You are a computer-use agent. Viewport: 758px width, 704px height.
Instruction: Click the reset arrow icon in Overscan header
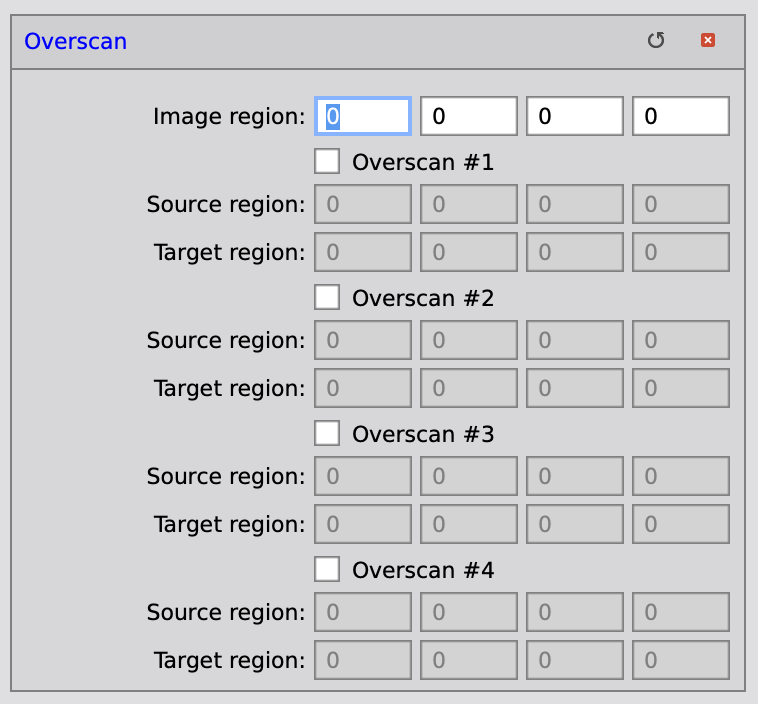click(x=656, y=41)
